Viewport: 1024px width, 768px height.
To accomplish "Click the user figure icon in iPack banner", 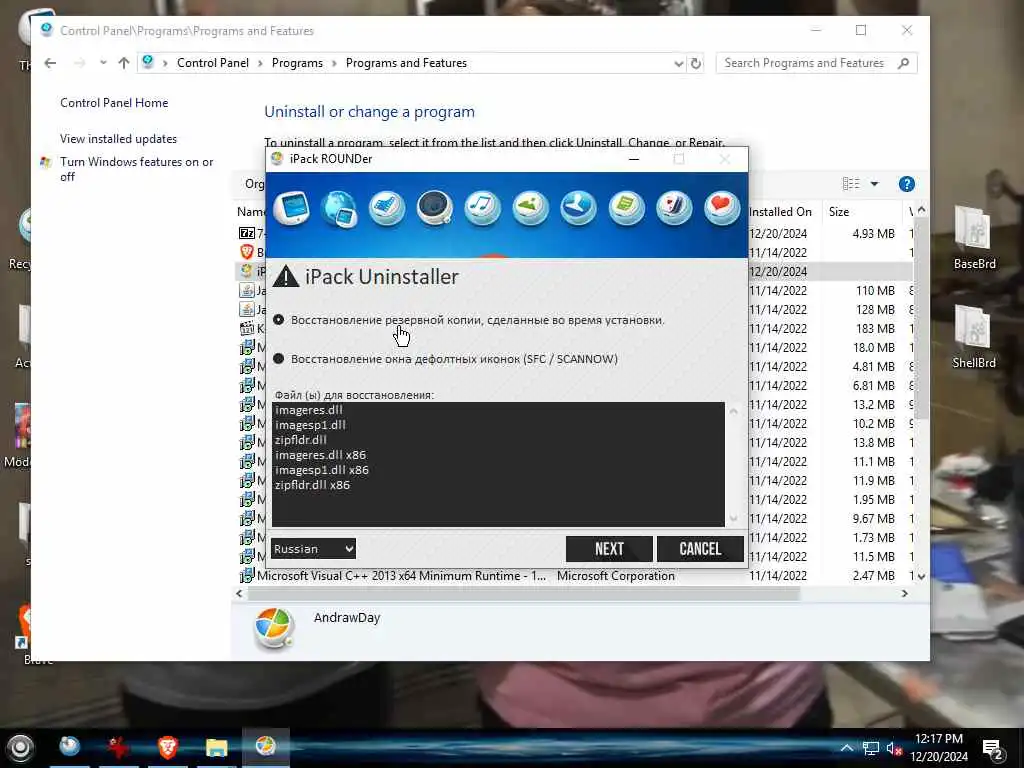I will pyautogui.click(x=578, y=209).
